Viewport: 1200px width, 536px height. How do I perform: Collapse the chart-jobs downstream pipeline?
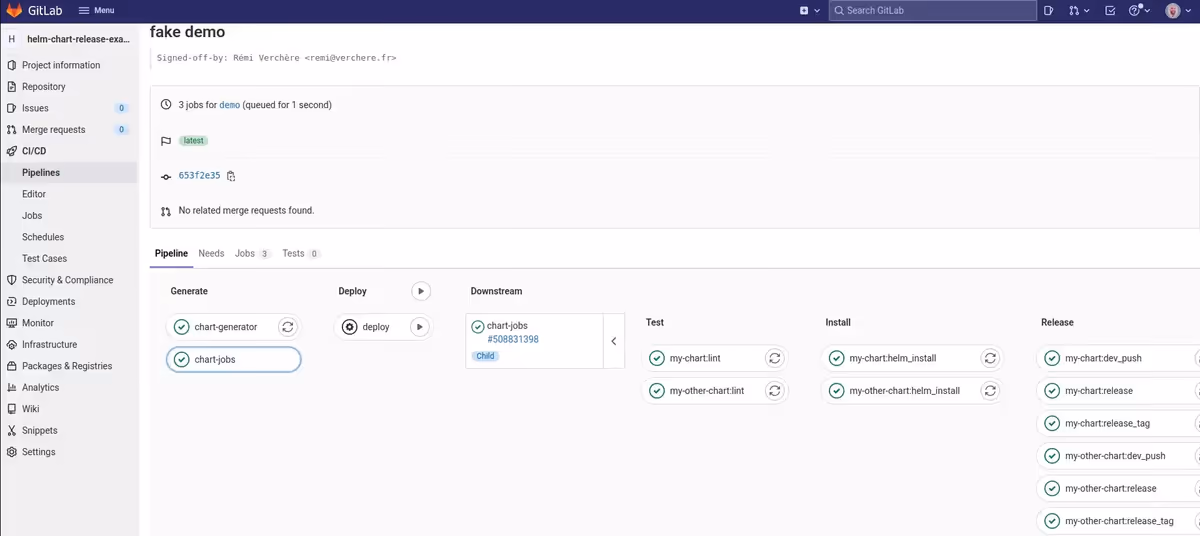coord(614,341)
